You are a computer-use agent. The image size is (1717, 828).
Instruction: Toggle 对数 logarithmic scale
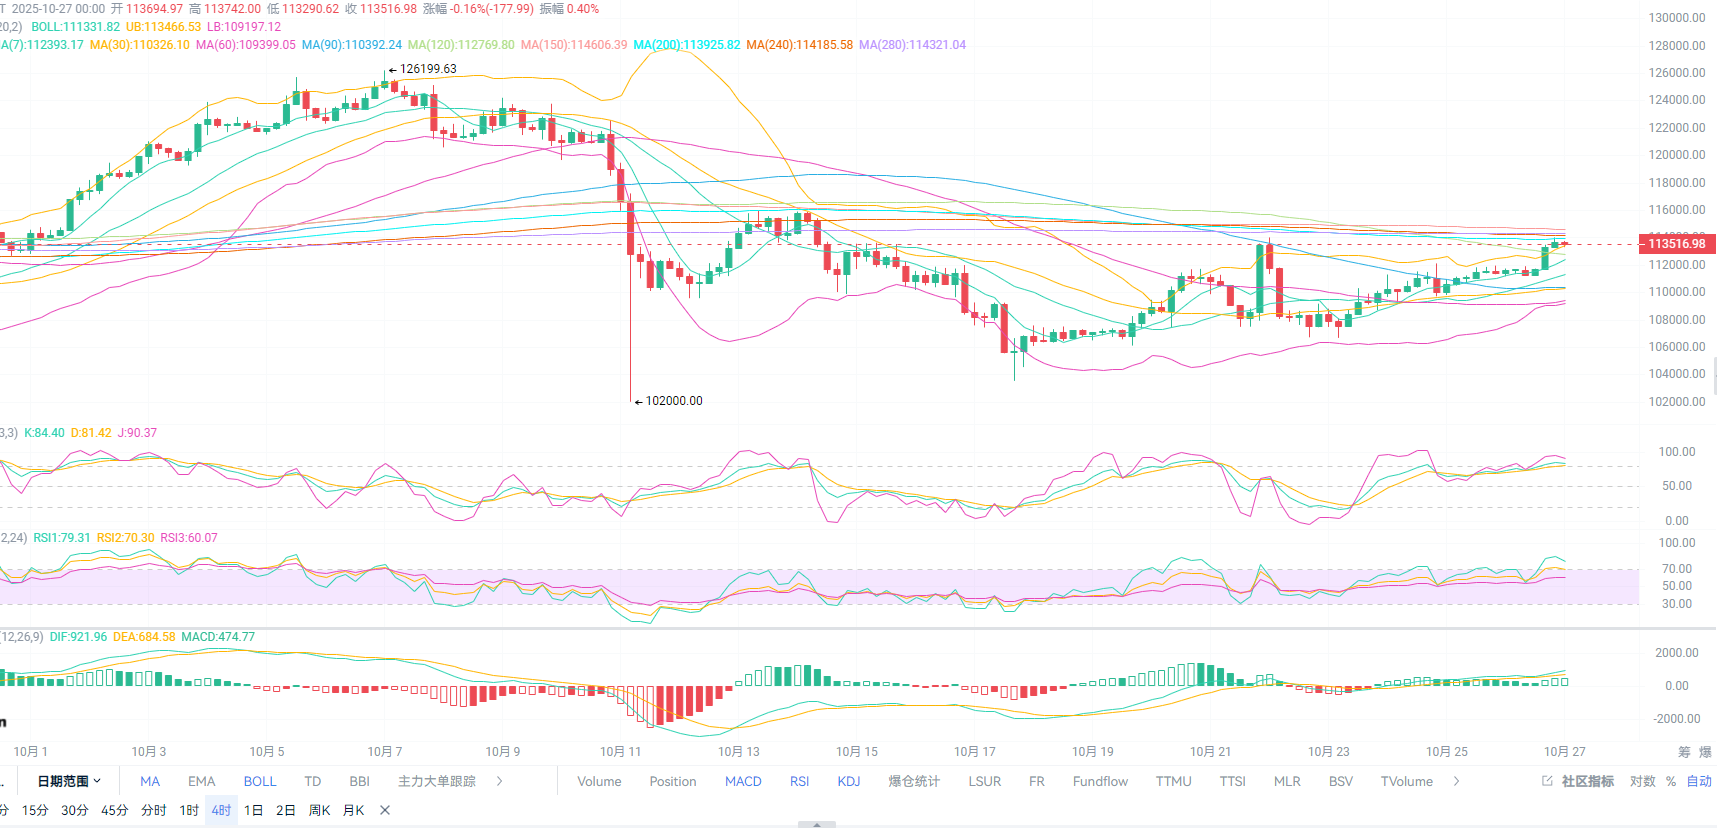click(1642, 781)
